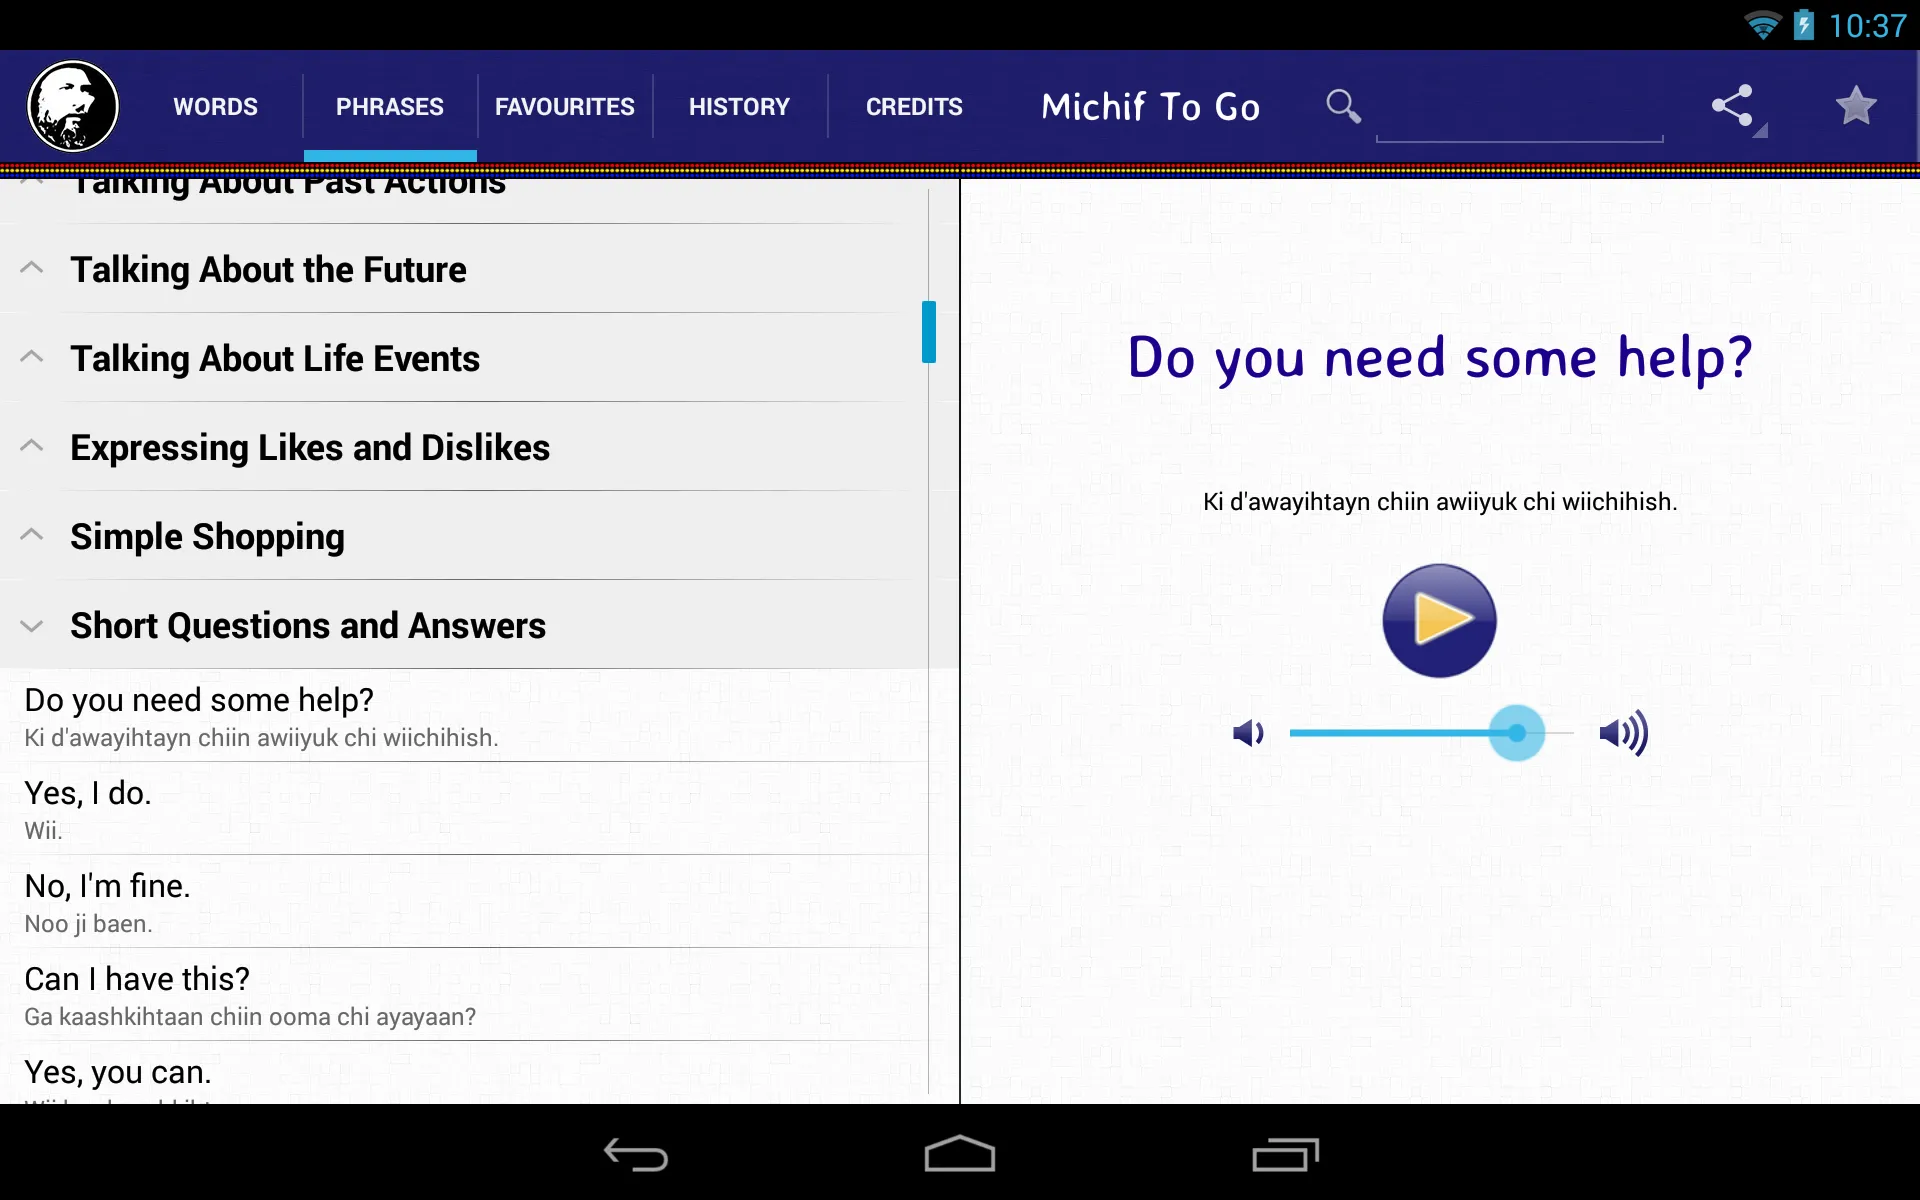This screenshot has width=1920, height=1200.
Task: Navigate to WORDS tab
Action: (x=214, y=105)
